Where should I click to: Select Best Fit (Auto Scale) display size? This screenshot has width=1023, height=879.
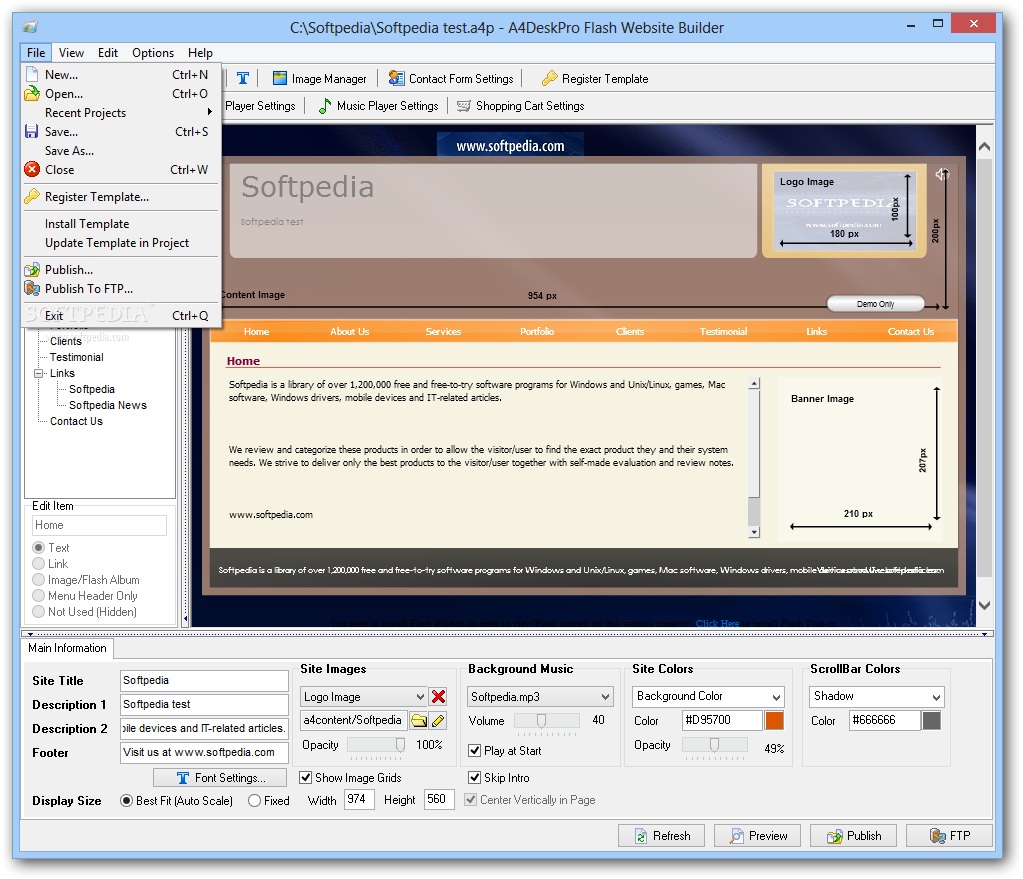pos(127,800)
